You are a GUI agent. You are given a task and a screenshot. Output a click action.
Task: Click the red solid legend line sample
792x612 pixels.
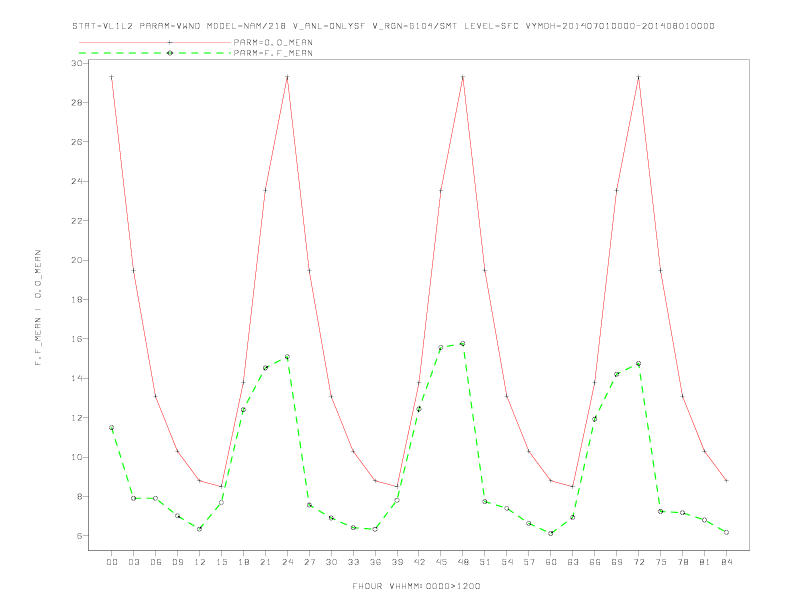pyautogui.click(x=155, y=42)
